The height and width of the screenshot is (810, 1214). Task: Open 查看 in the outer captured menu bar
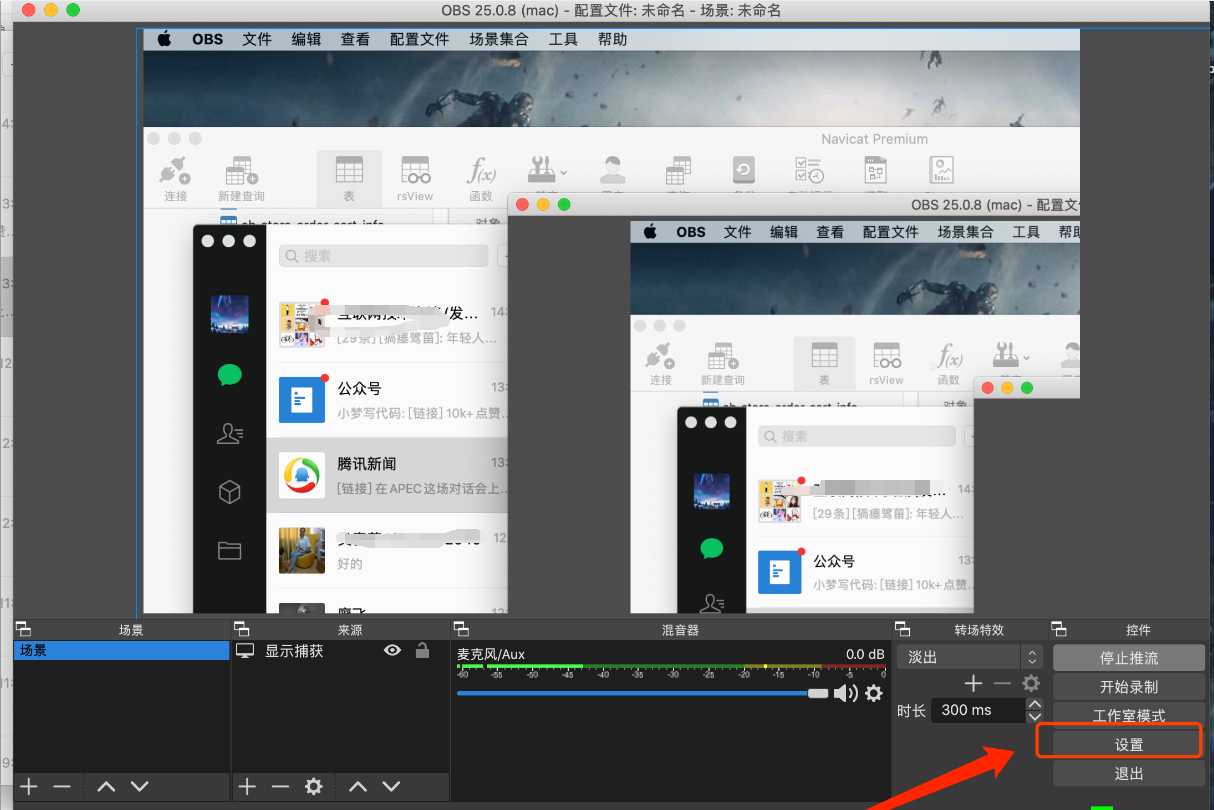coord(355,40)
